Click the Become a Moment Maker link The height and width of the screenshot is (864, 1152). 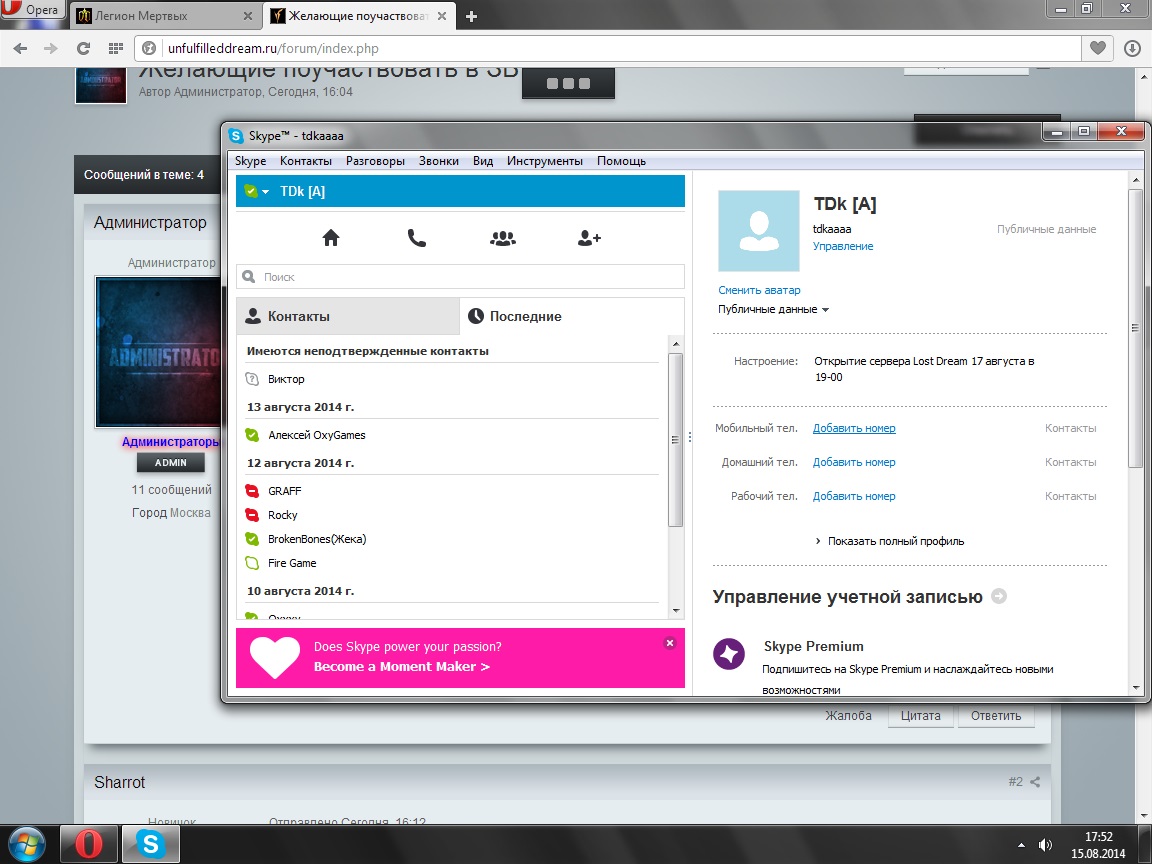(402, 666)
